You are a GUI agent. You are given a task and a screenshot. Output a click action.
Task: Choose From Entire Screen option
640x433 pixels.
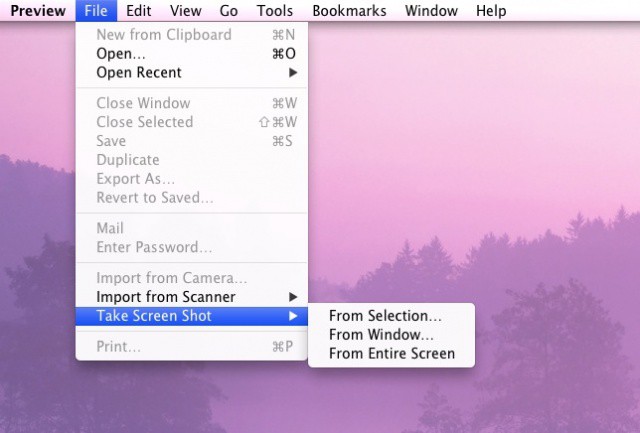coord(391,353)
